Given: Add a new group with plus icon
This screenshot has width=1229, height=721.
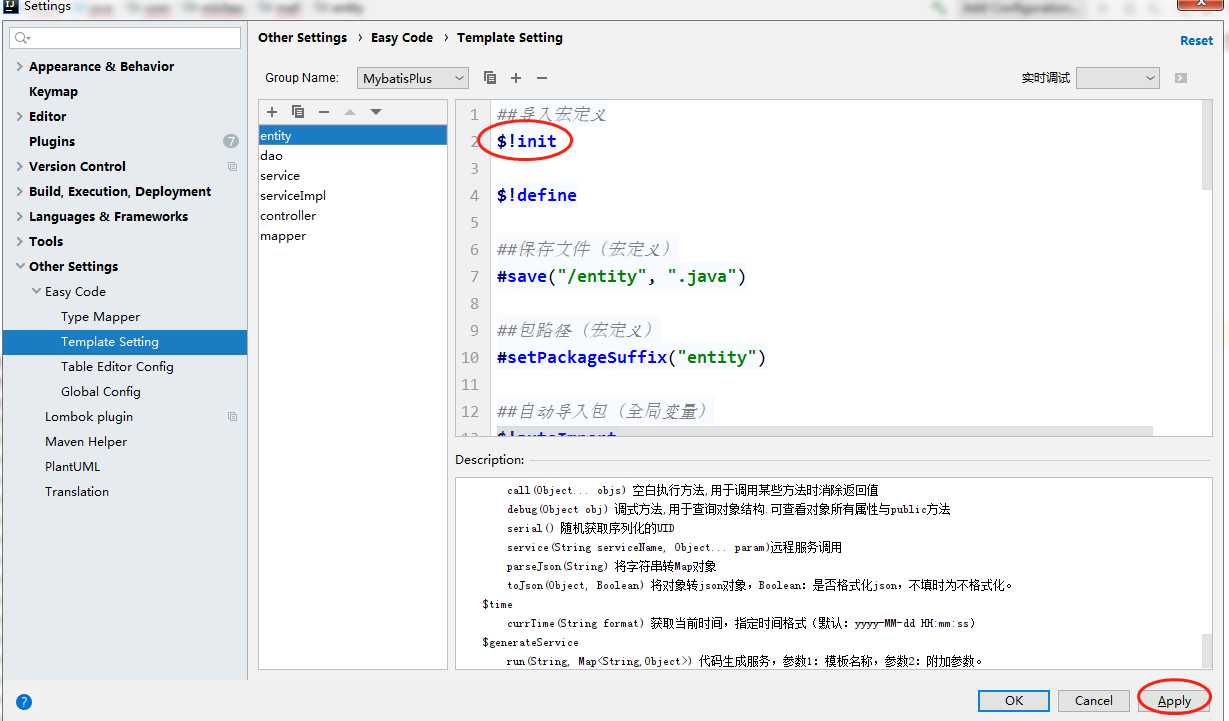Looking at the screenshot, I should click(516, 78).
